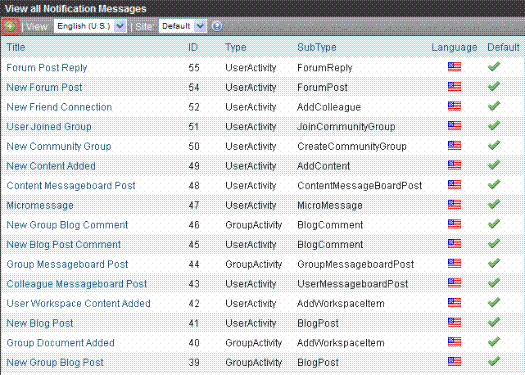Click default checkmark for Group Document Added

tap(494, 342)
